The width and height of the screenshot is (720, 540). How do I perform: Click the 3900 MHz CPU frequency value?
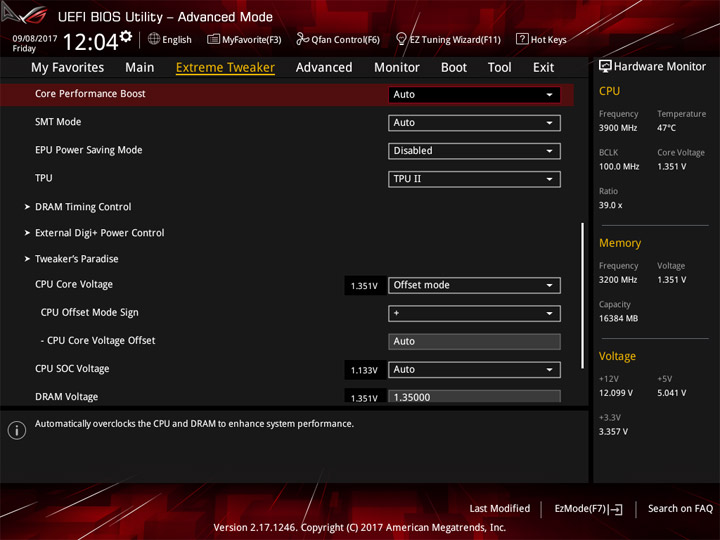point(618,128)
